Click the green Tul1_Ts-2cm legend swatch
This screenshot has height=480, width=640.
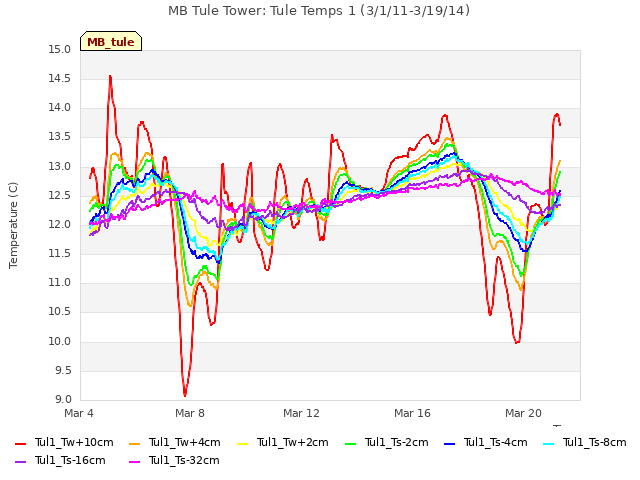pyautogui.click(x=350, y=444)
